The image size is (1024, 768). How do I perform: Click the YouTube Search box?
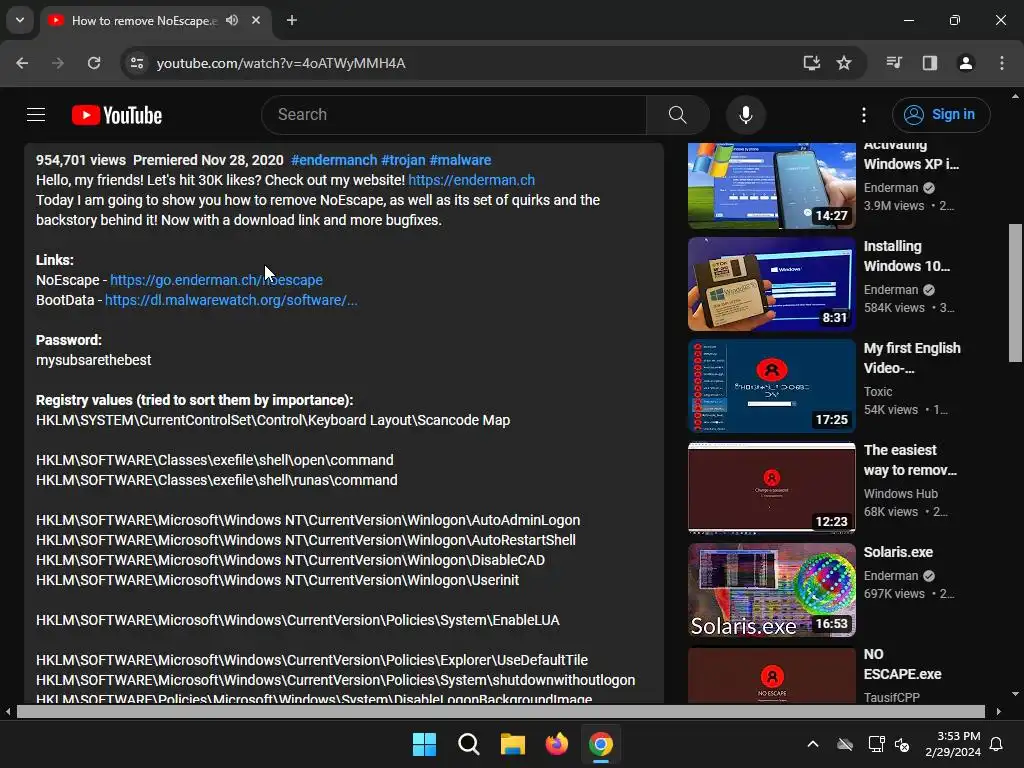[x=454, y=114]
